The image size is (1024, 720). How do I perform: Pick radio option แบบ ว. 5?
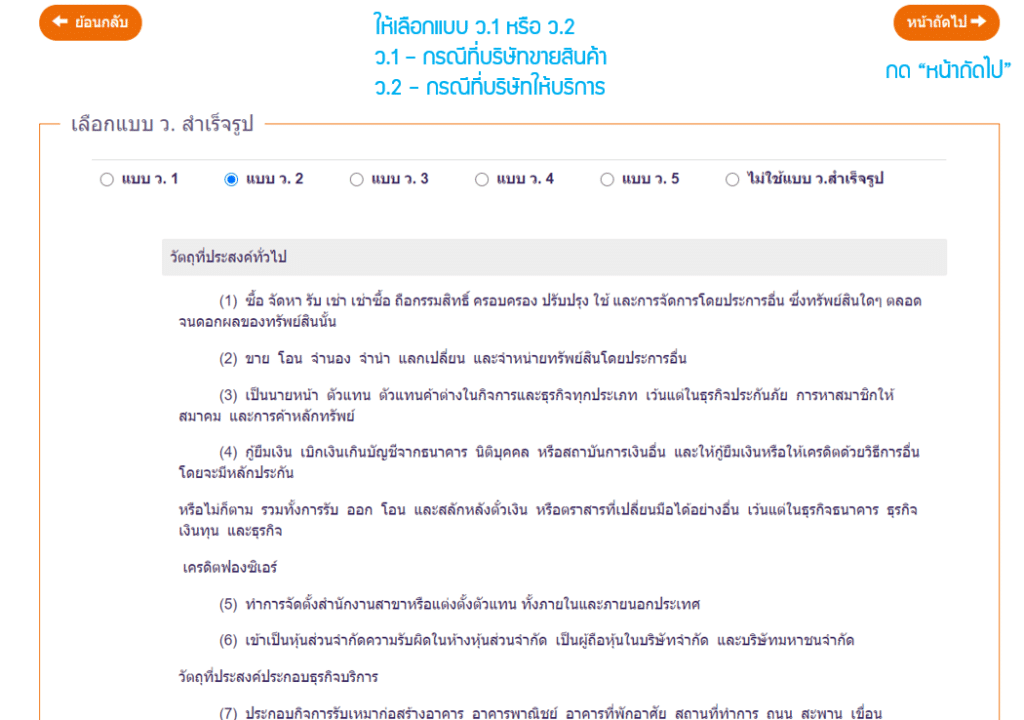tap(607, 179)
